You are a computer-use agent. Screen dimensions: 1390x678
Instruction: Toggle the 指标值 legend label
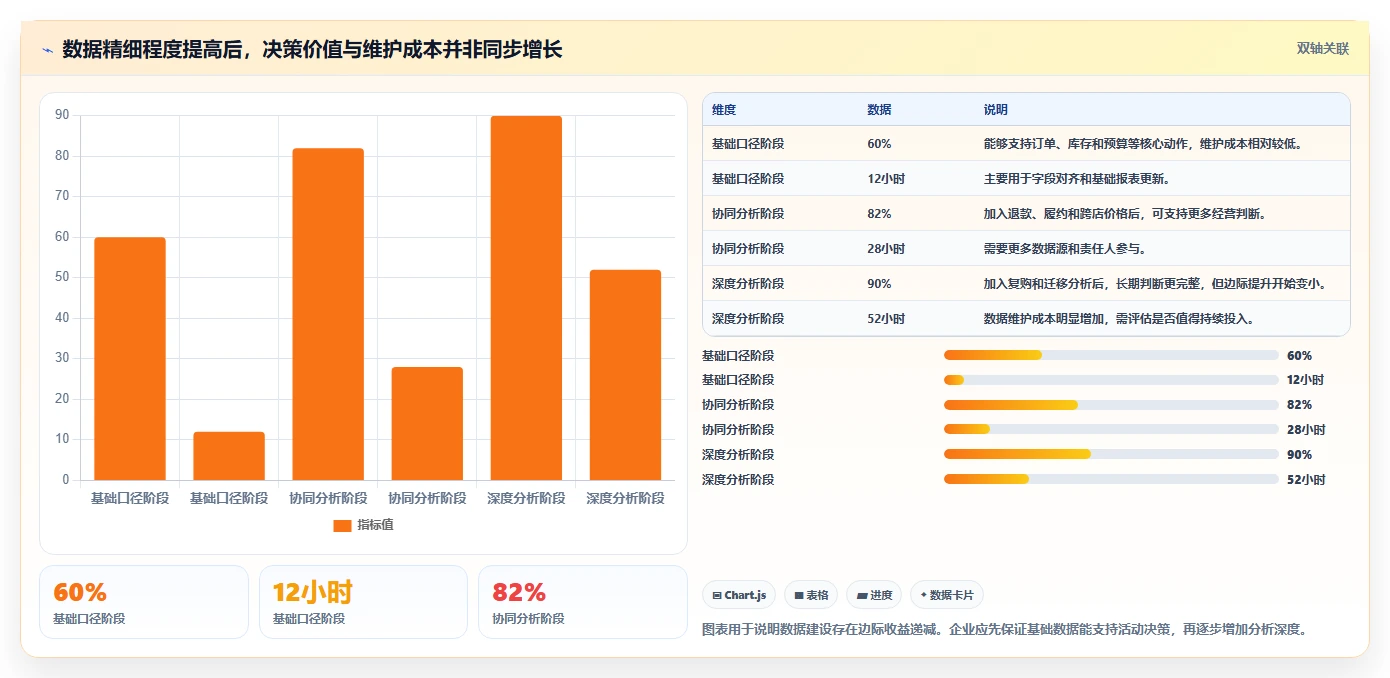pos(376,525)
